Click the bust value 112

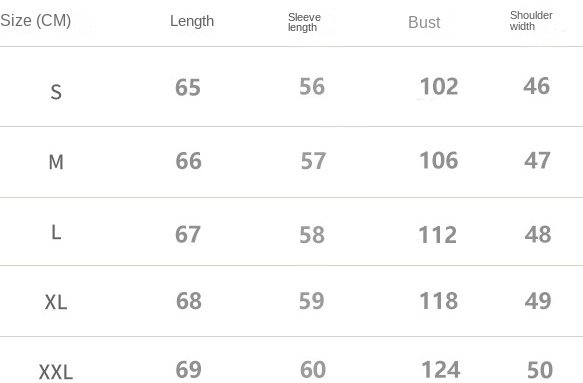tap(438, 235)
